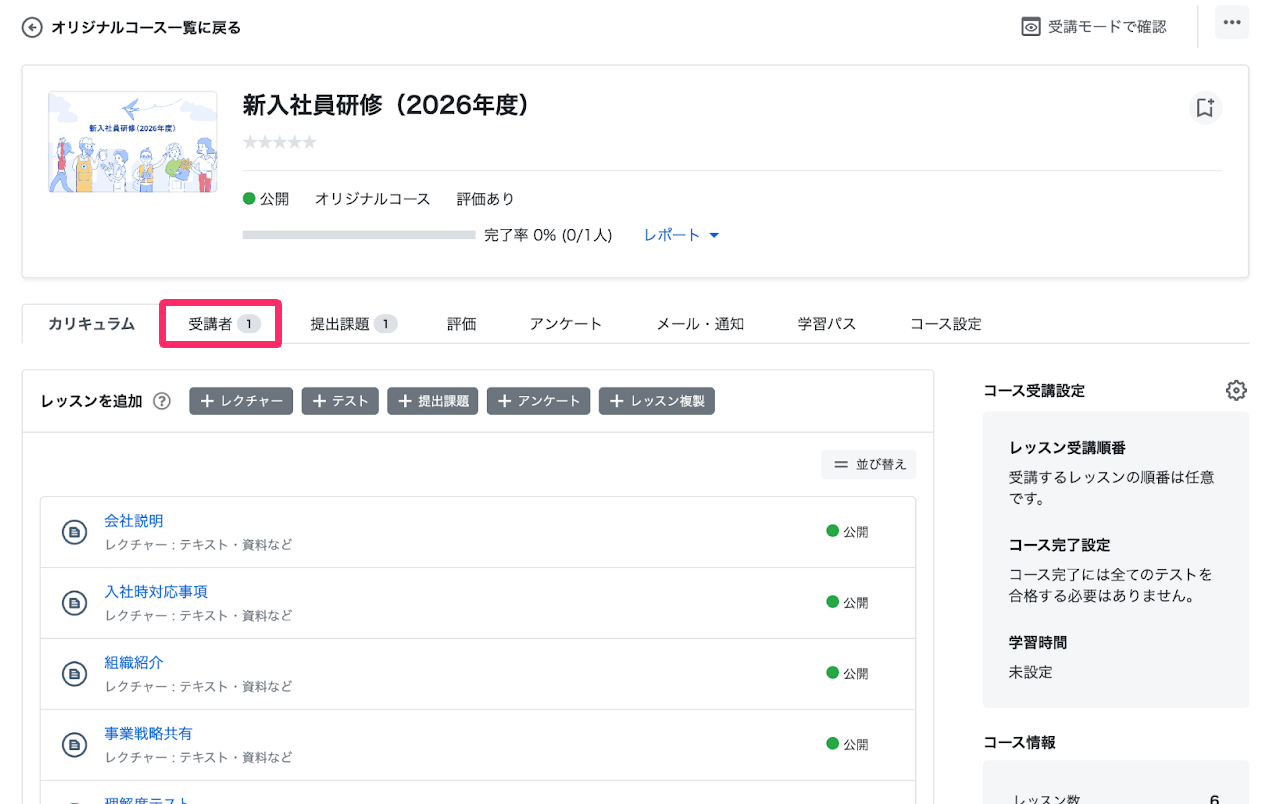This screenshot has height=804, width=1283.
Task: Click the course thumbnail image
Action: (133, 142)
